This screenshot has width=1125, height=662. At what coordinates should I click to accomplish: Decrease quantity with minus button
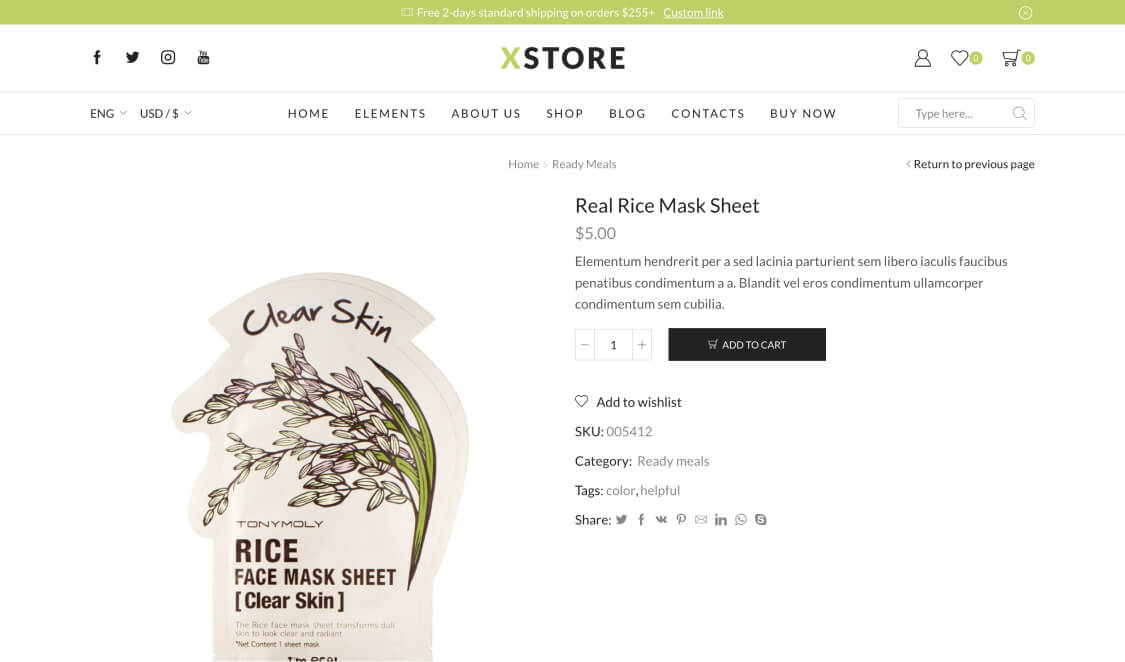tap(585, 345)
